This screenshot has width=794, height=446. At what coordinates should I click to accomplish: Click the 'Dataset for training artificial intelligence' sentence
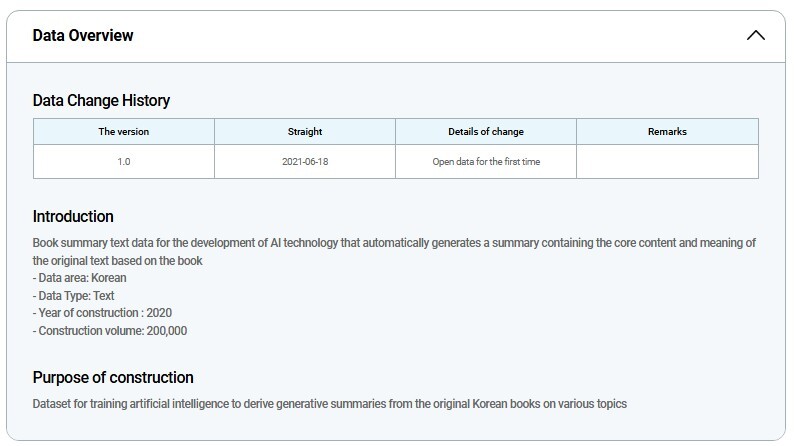click(x=329, y=404)
